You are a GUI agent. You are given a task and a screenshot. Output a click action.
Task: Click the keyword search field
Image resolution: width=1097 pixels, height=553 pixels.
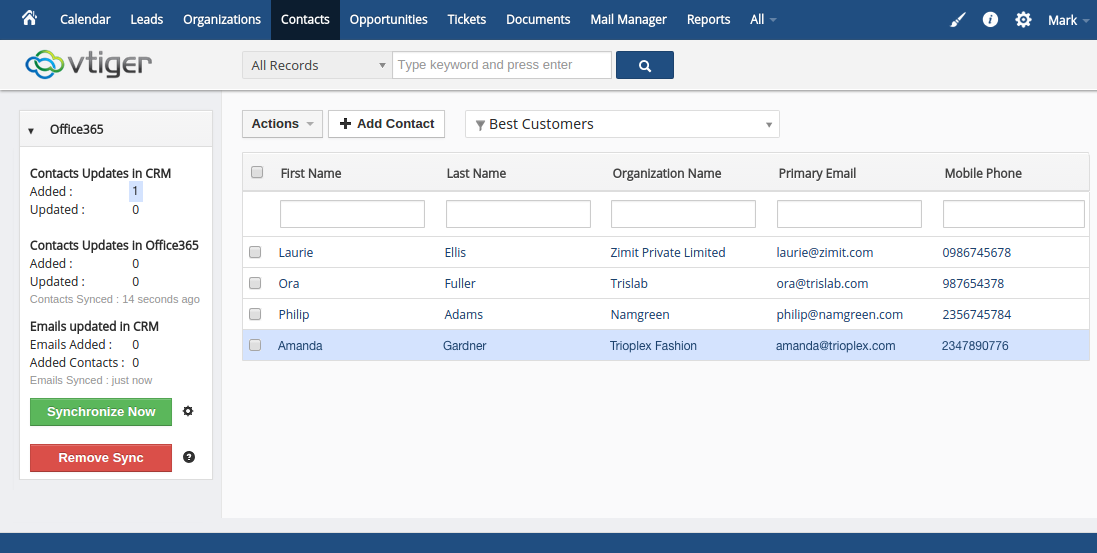click(502, 65)
